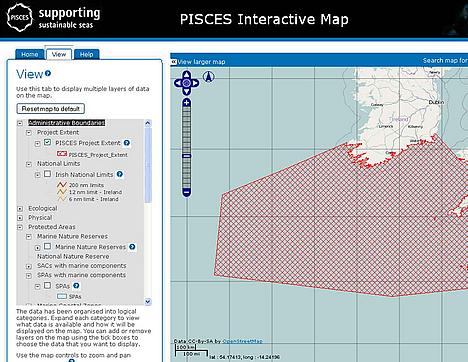Select the Administrative Boundaries tree label
Image resolution: width=468 pixels, height=362 pixels.
point(67,123)
